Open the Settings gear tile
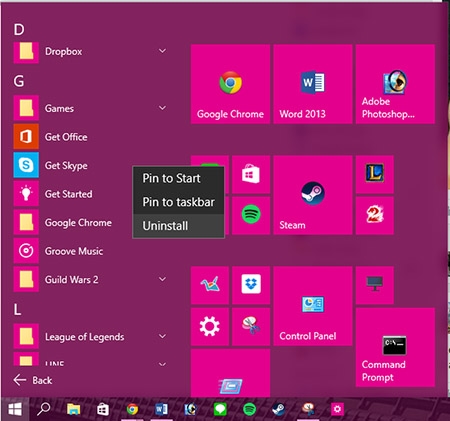 point(210,327)
